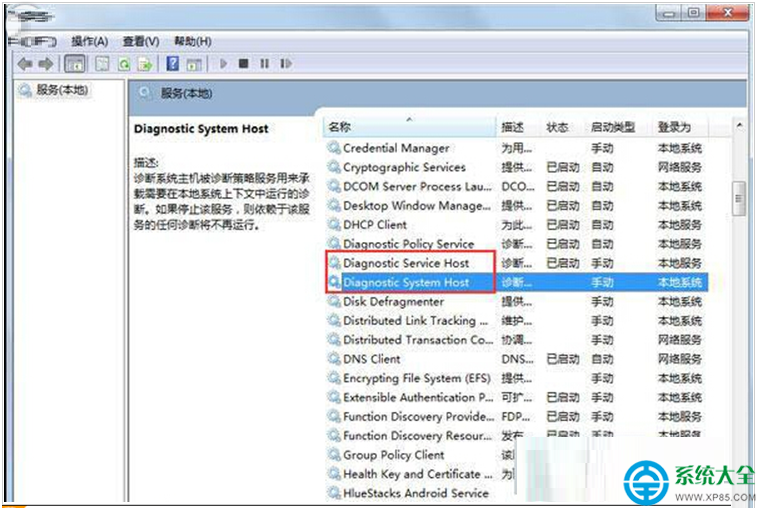
Task: Select the DNS Client service
Action: point(517,359)
